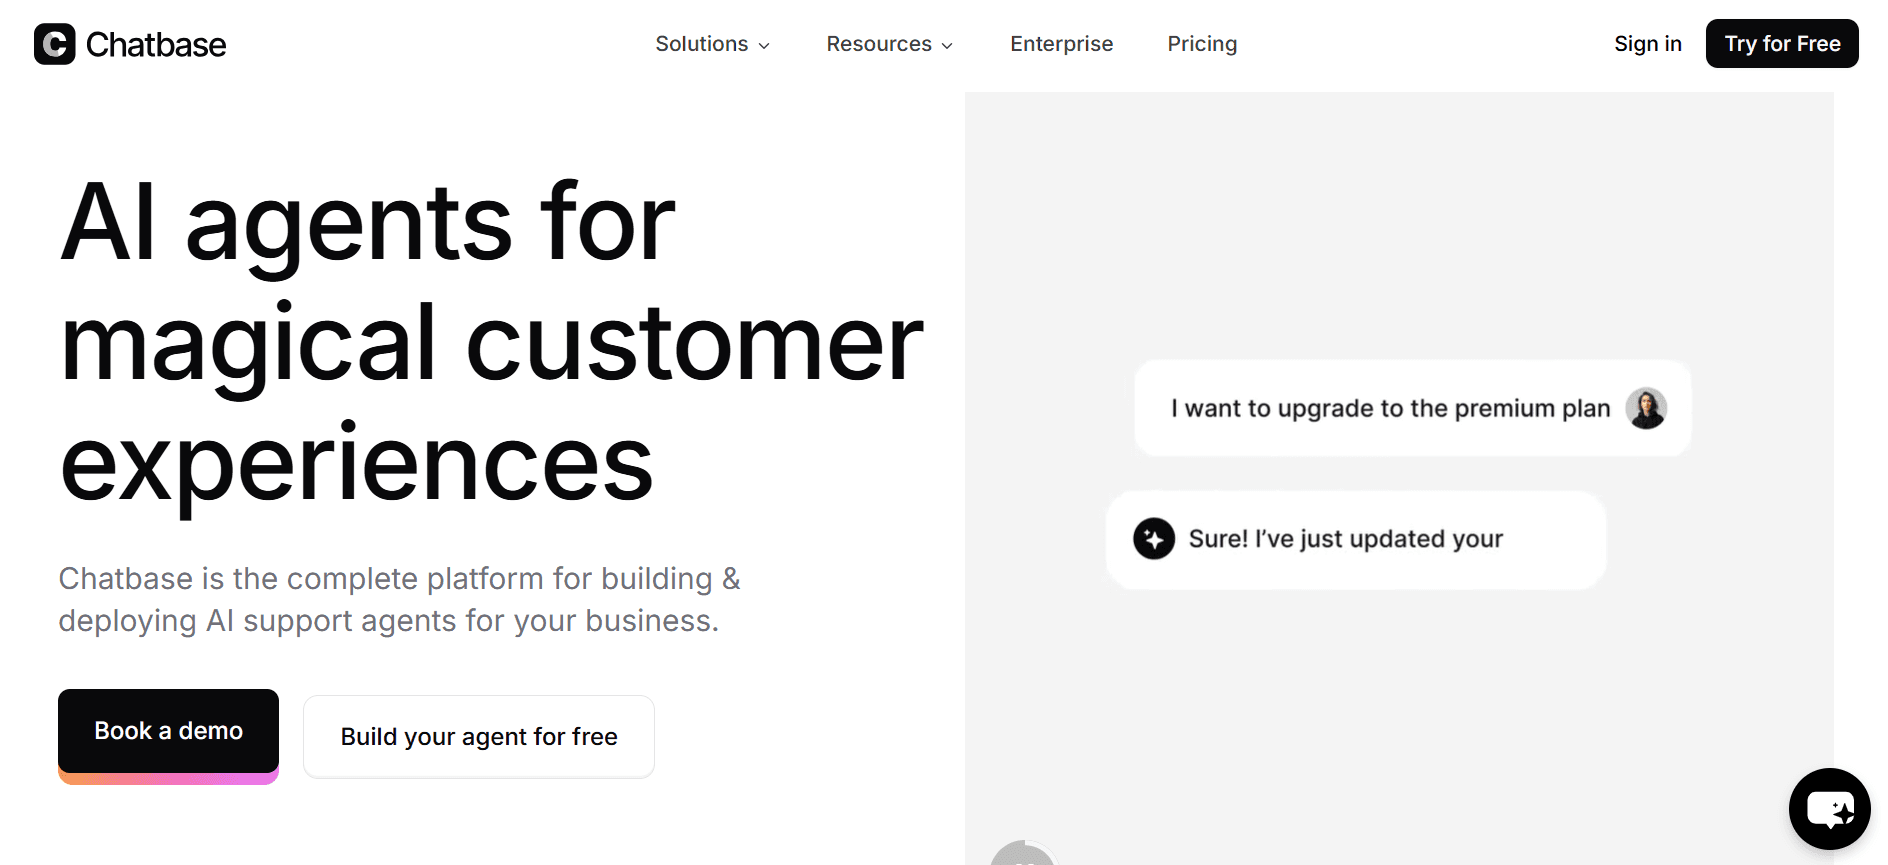This screenshot has width=1888, height=865.
Task: Click the AI sparkle agent icon
Action: point(1154,539)
